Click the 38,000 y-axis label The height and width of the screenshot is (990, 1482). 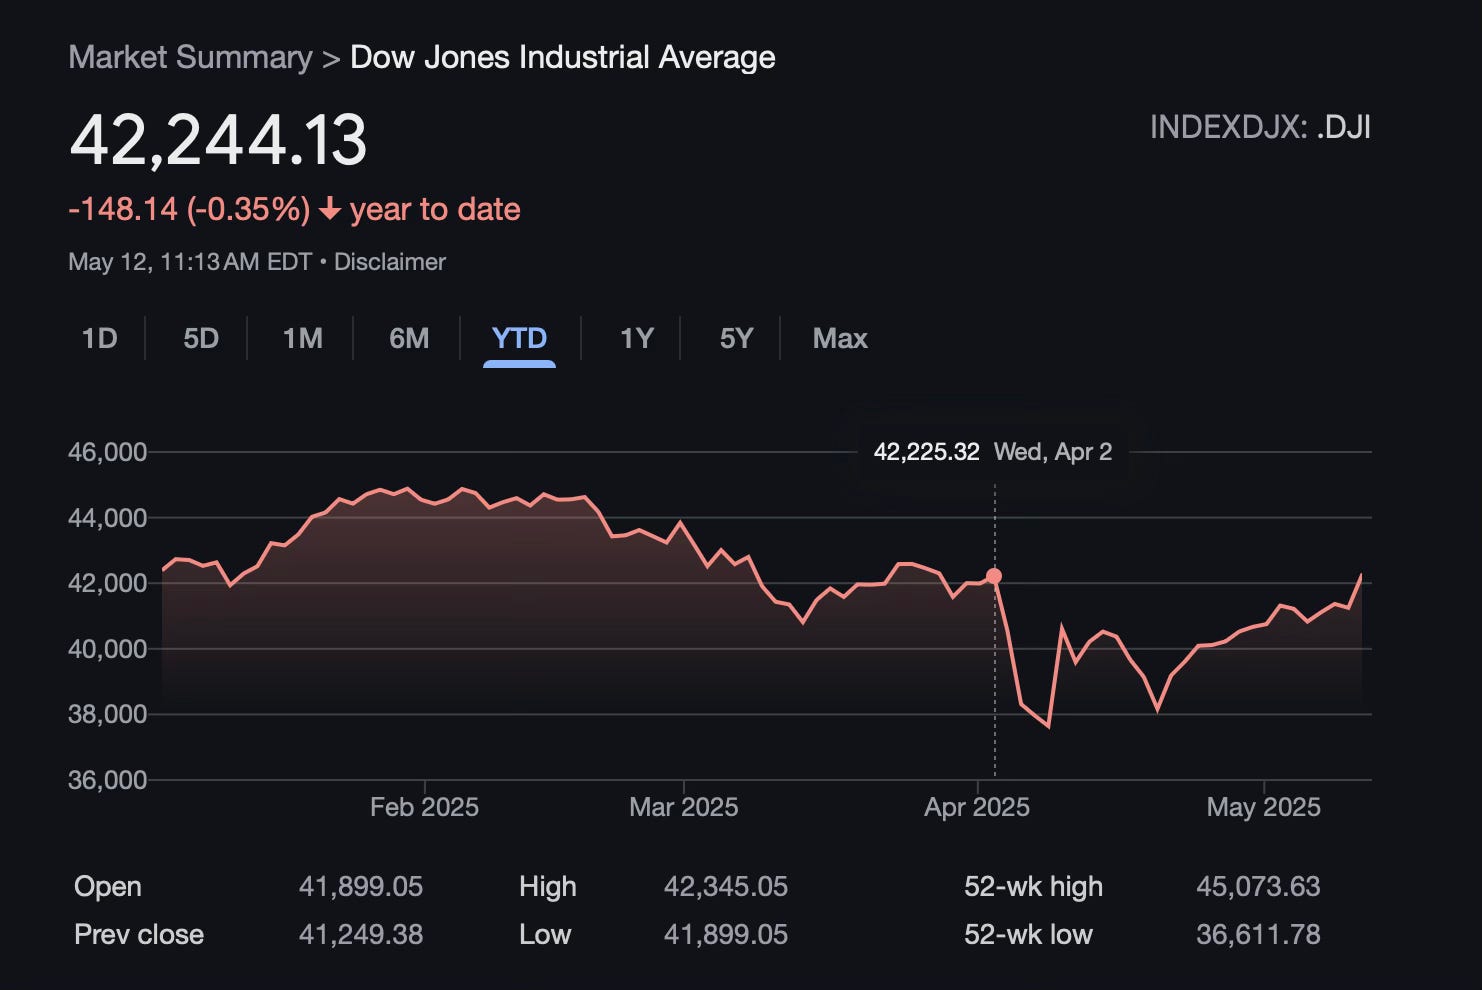(x=107, y=714)
